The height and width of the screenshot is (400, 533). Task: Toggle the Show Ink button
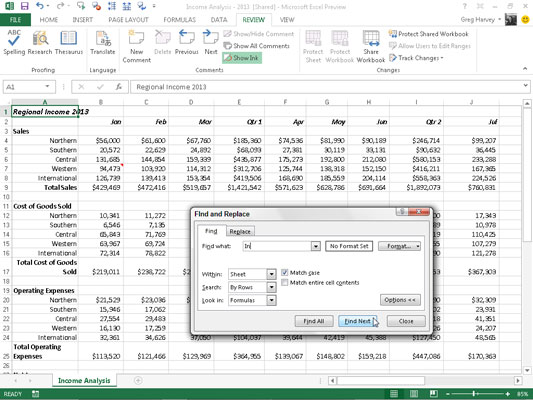(x=242, y=58)
